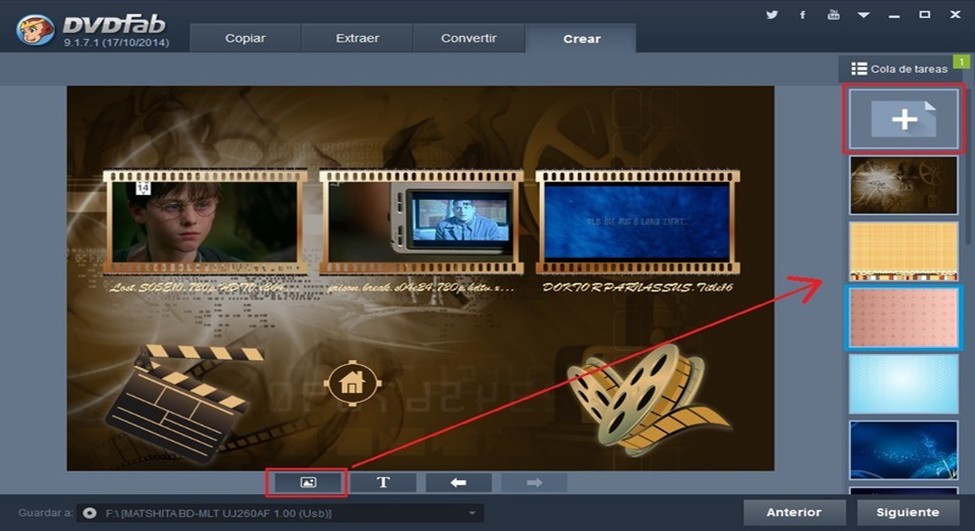Click the prison.break title text

tap(420, 288)
